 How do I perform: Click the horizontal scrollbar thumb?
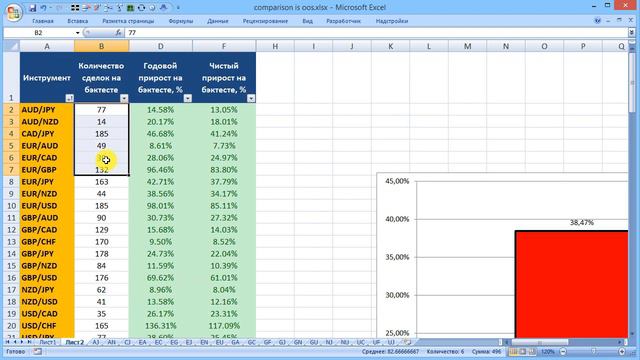point(539,342)
